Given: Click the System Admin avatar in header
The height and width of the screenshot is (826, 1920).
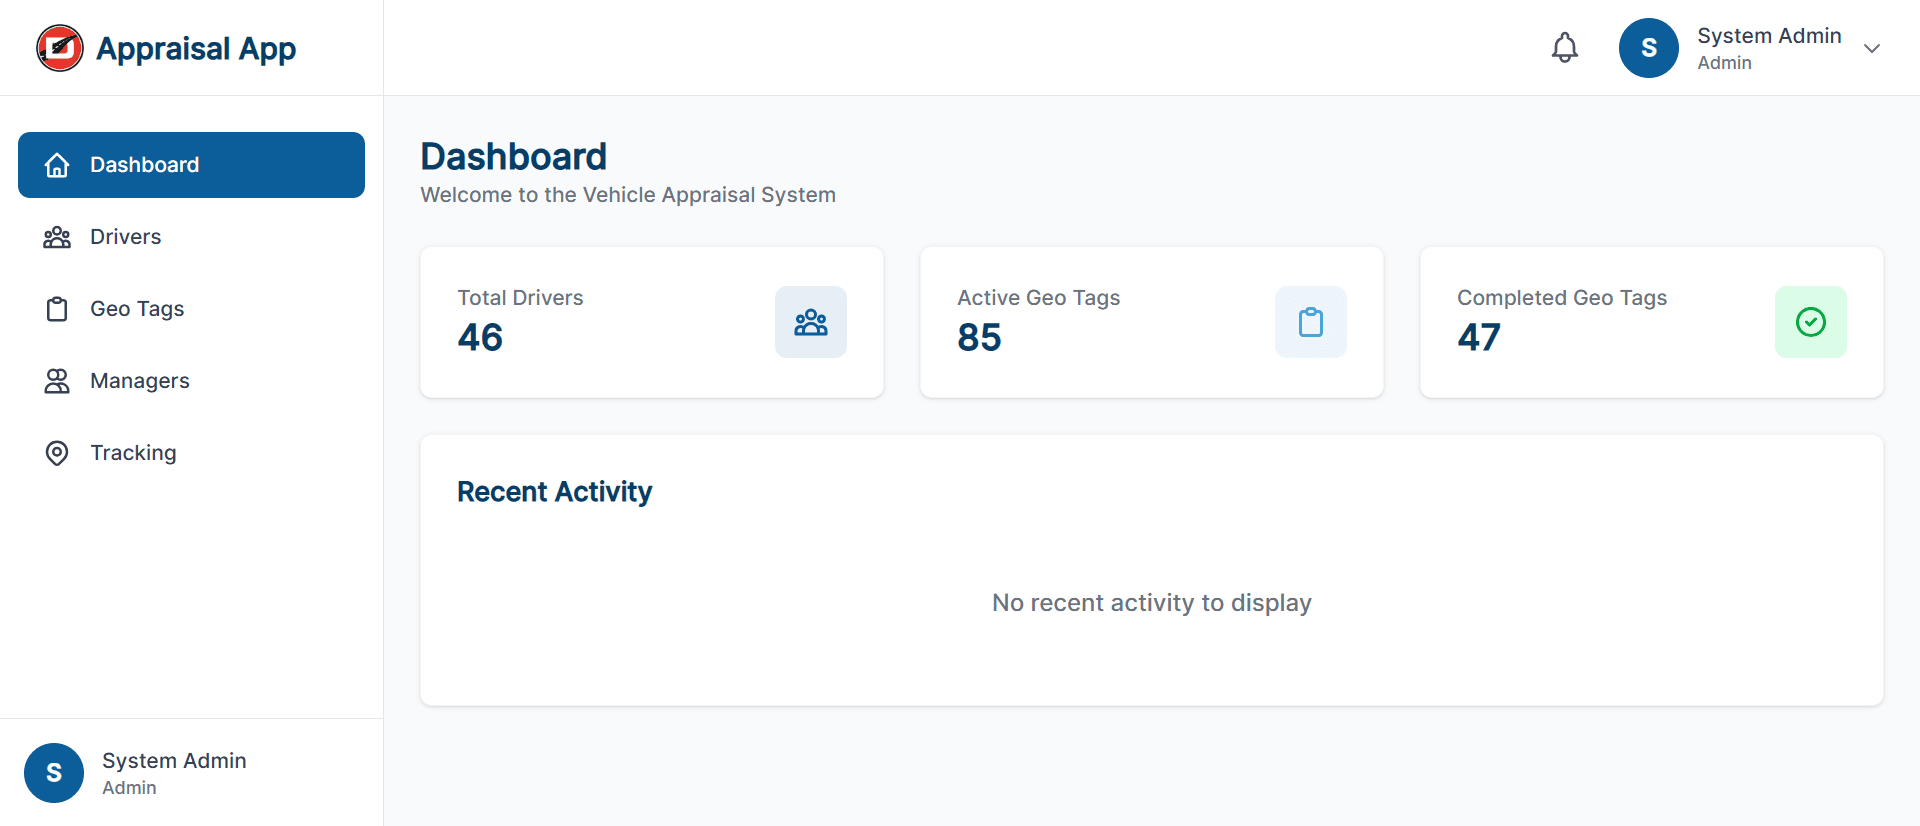Looking at the screenshot, I should pyautogui.click(x=1648, y=47).
